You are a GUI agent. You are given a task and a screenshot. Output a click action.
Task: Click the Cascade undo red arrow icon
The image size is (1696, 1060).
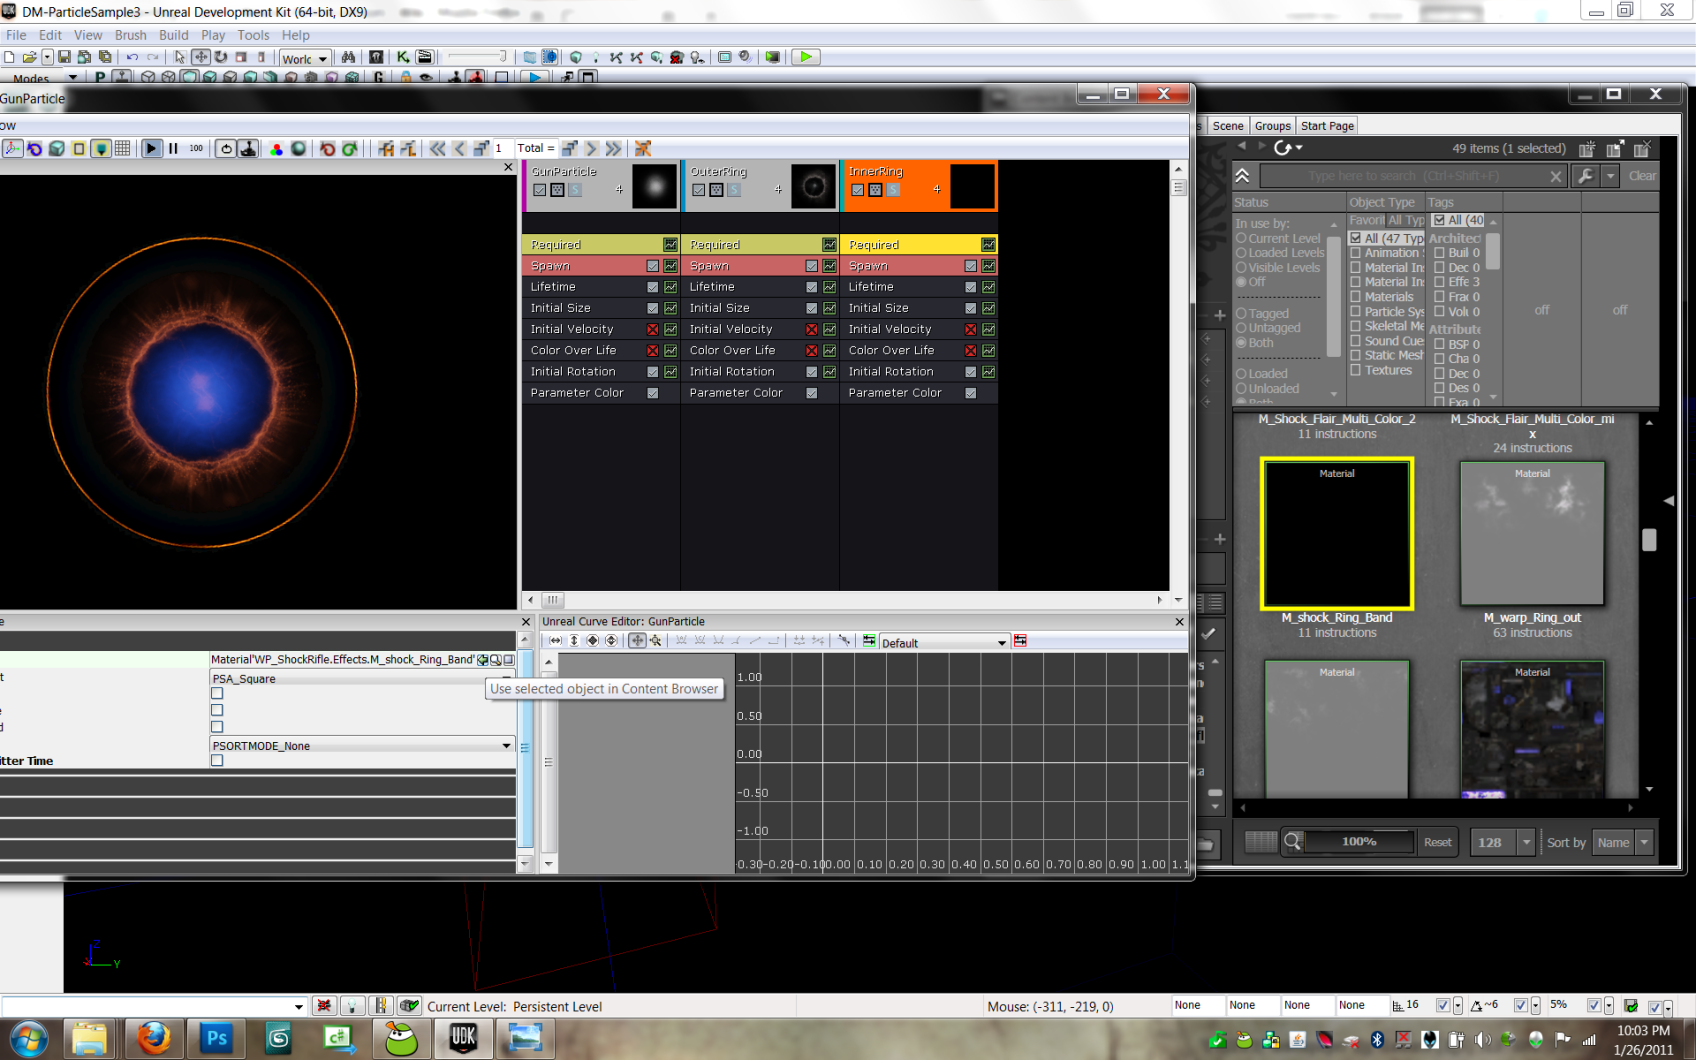(x=327, y=148)
